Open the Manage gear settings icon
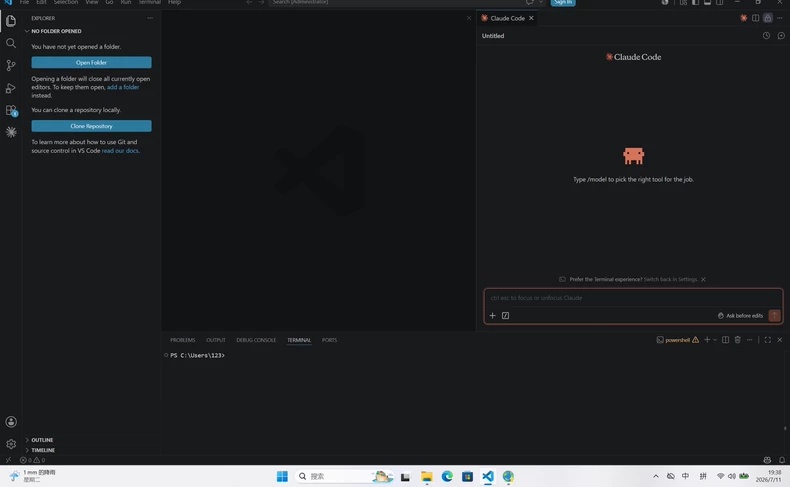Image resolution: width=790 pixels, height=487 pixels. [x=11, y=444]
